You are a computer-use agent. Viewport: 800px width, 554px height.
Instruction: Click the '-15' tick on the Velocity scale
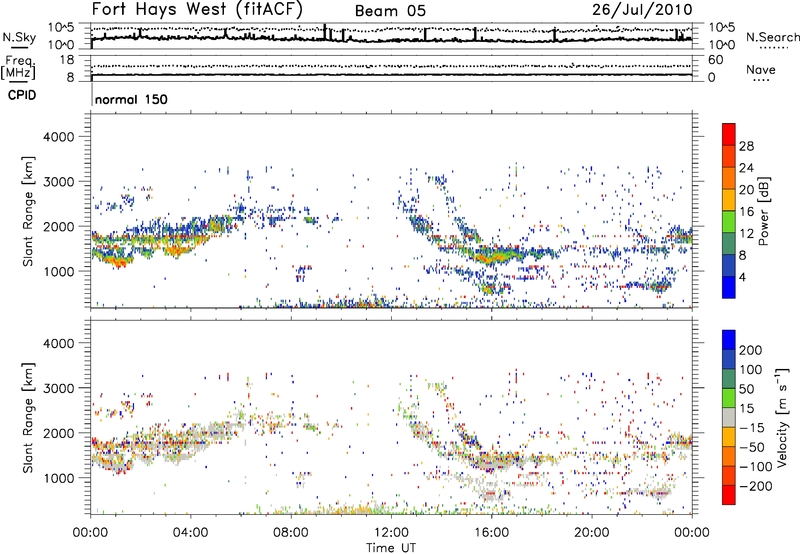pos(752,428)
